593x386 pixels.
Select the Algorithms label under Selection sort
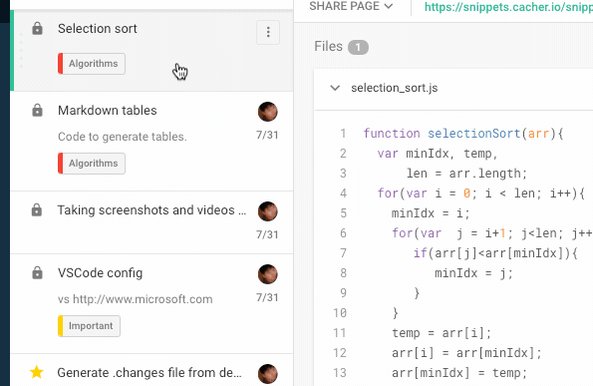[x=92, y=64]
